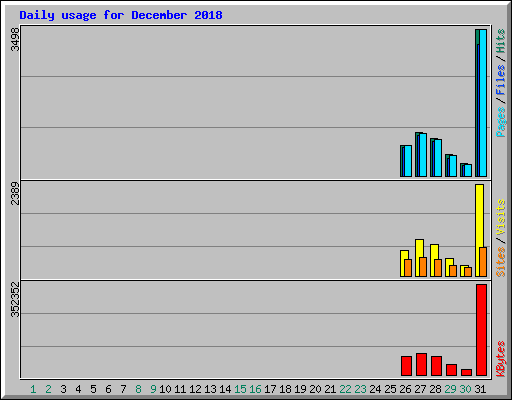Click day label 27 on the axis

click(x=420, y=389)
